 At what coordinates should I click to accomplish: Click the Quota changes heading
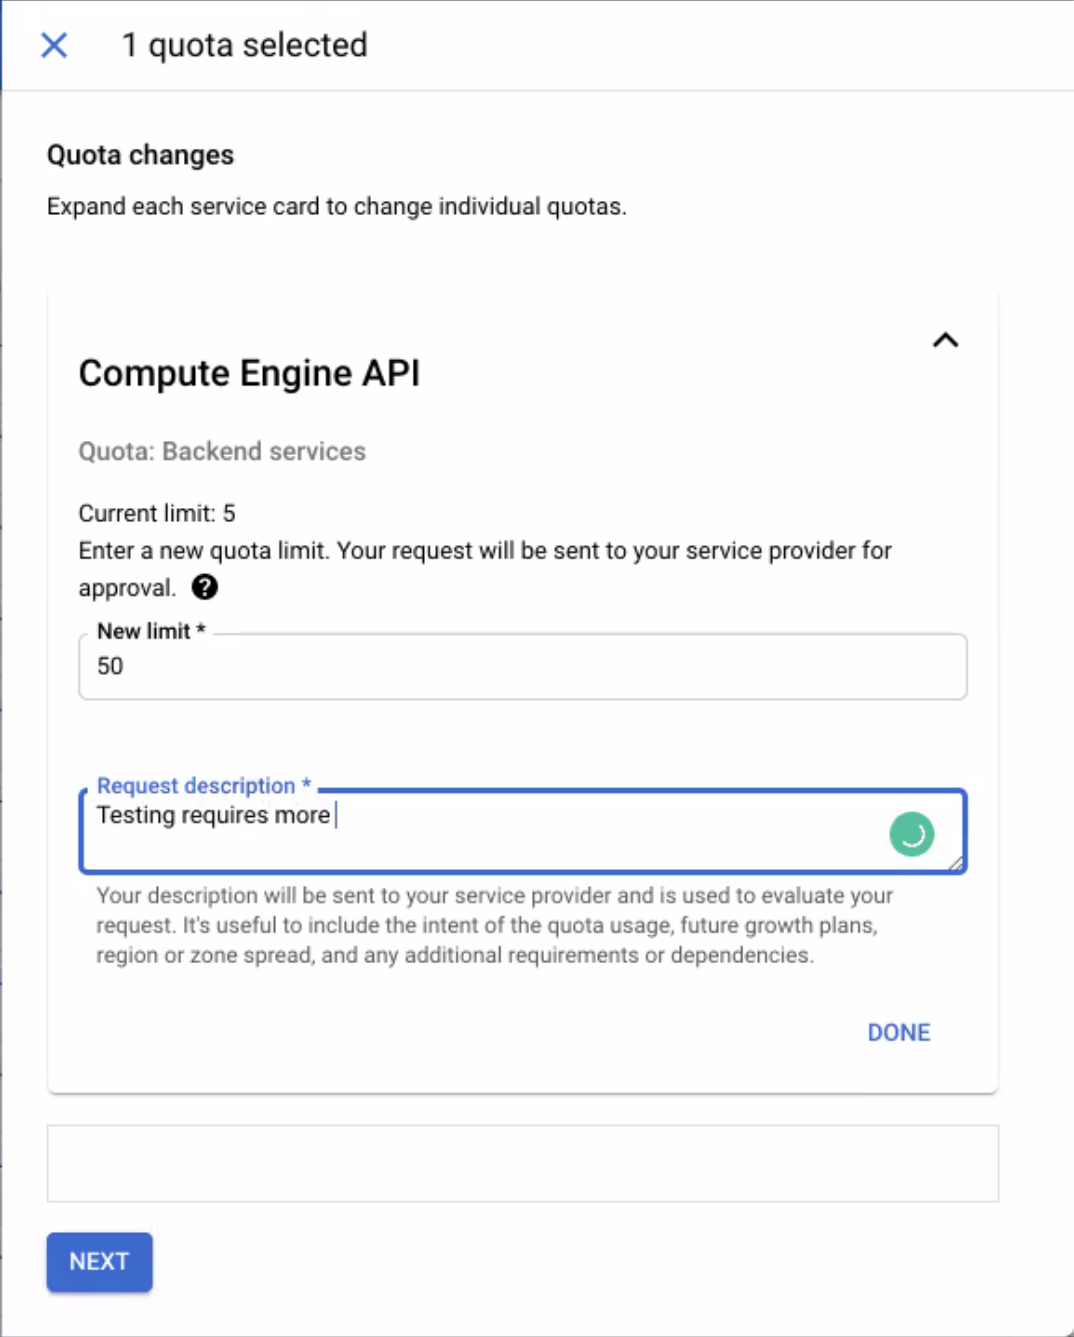click(139, 155)
